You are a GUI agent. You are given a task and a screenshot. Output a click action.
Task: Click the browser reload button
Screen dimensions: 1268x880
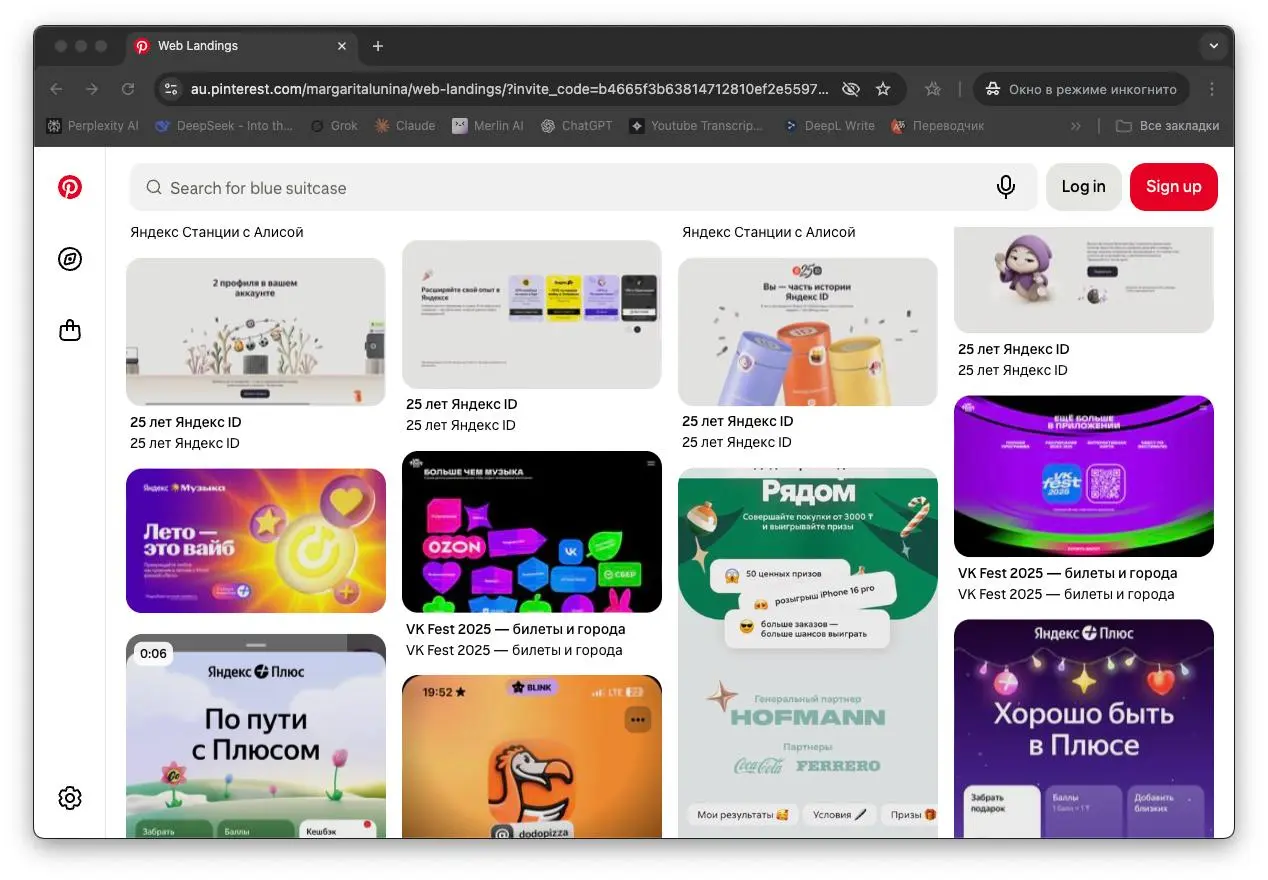pyautogui.click(x=128, y=89)
